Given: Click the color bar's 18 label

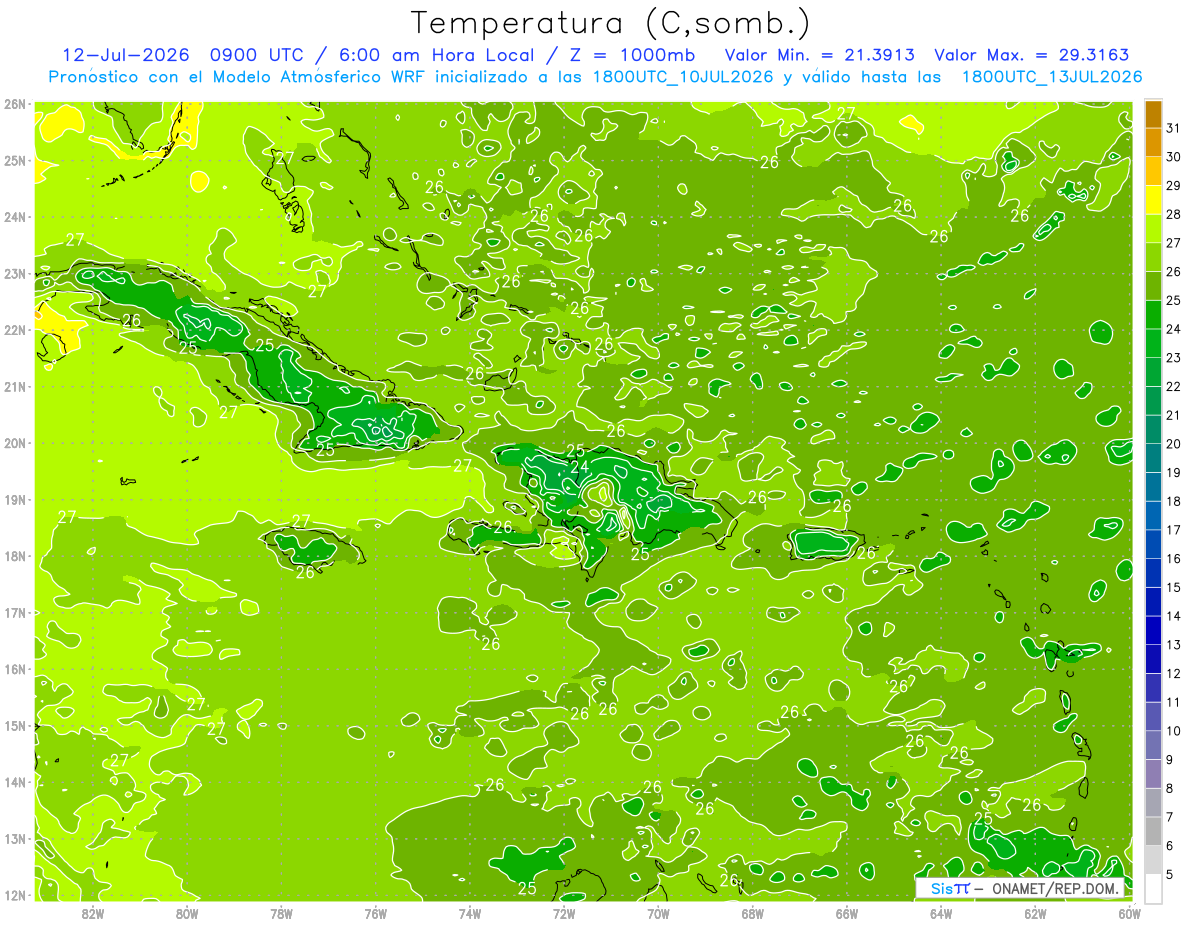Looking at the screenshot, I should (x=1173, y=501).
